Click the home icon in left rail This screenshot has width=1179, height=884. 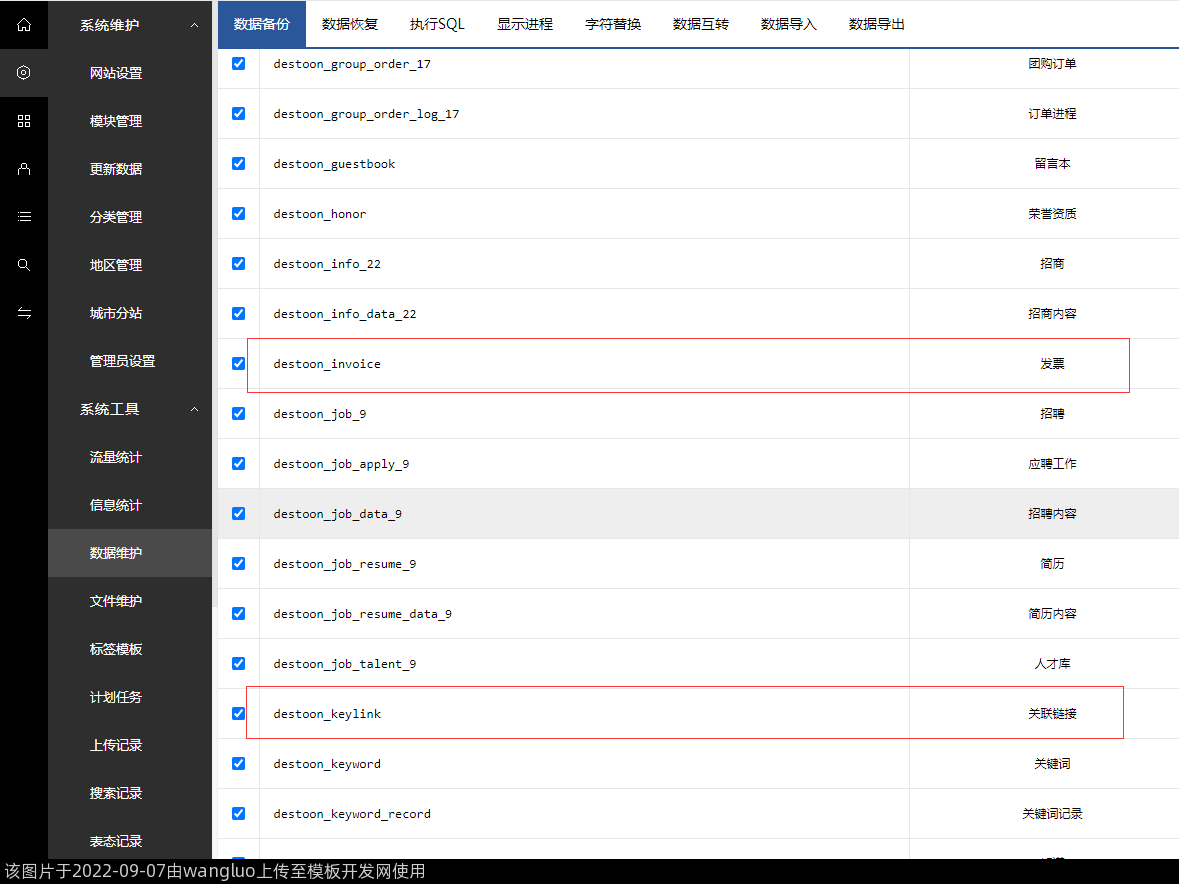tap(24, 25)
